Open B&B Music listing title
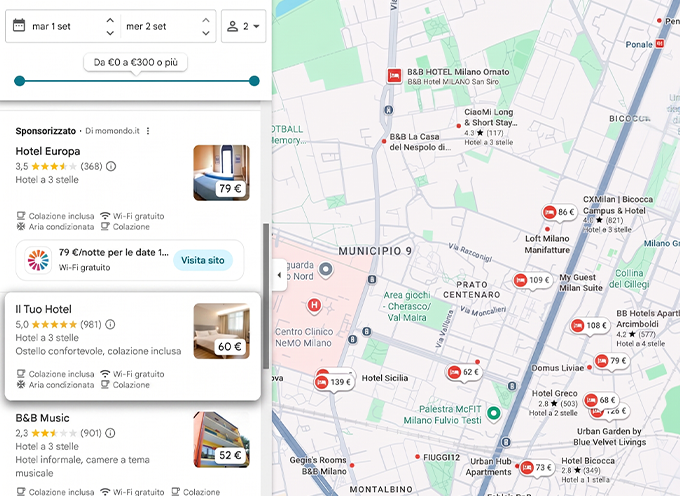Viewport: 680px width, 496px height. (42, 418)
